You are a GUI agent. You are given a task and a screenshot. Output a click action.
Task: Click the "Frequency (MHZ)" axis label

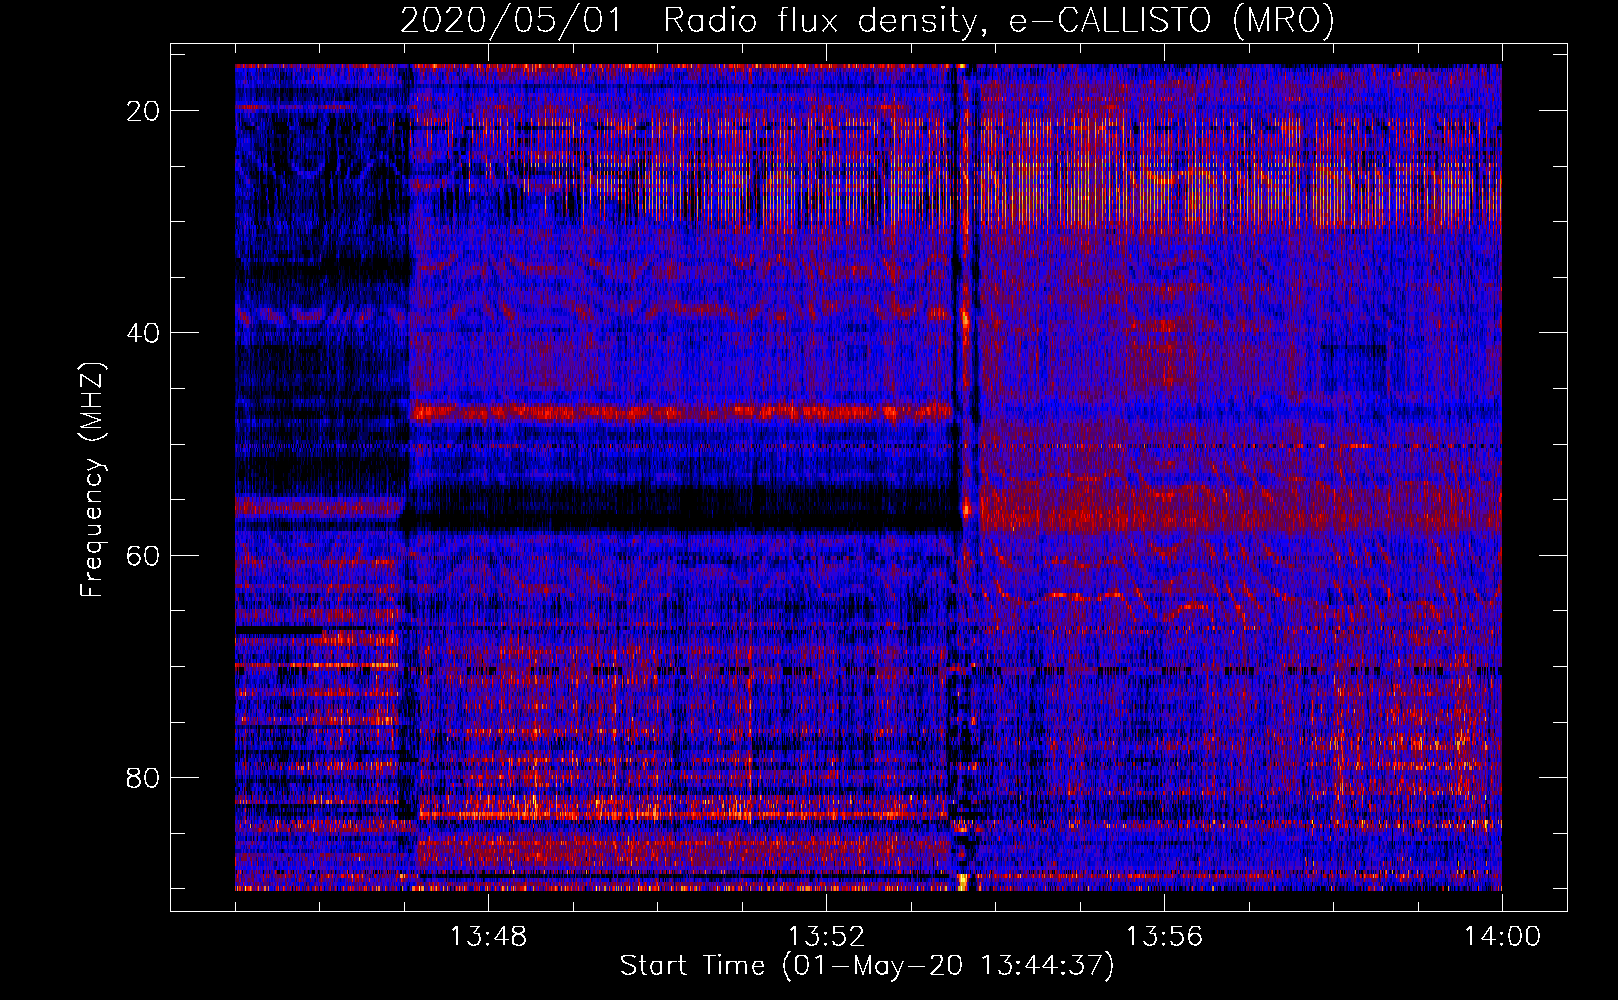click(91, 480)
